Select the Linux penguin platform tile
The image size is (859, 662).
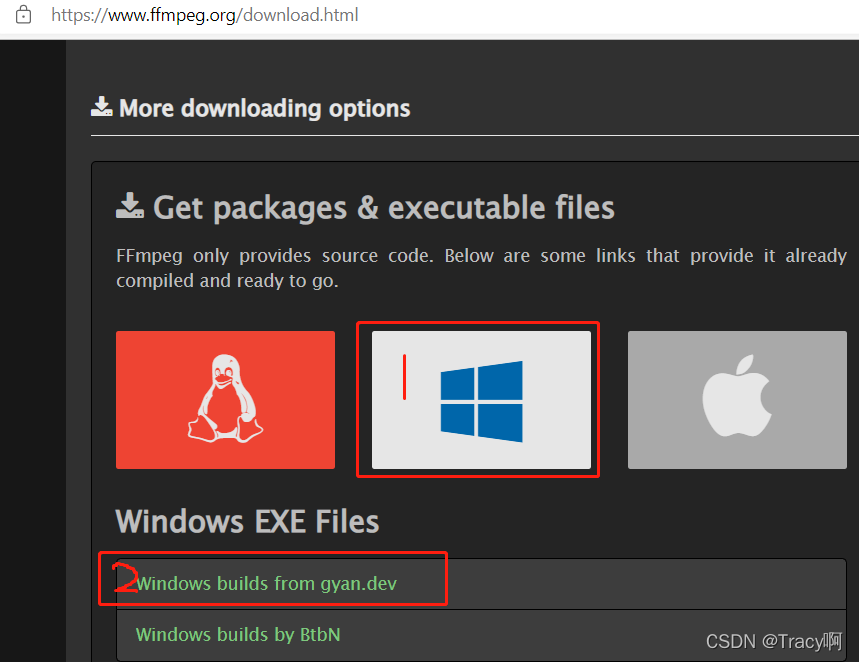(x=225, y=400)
